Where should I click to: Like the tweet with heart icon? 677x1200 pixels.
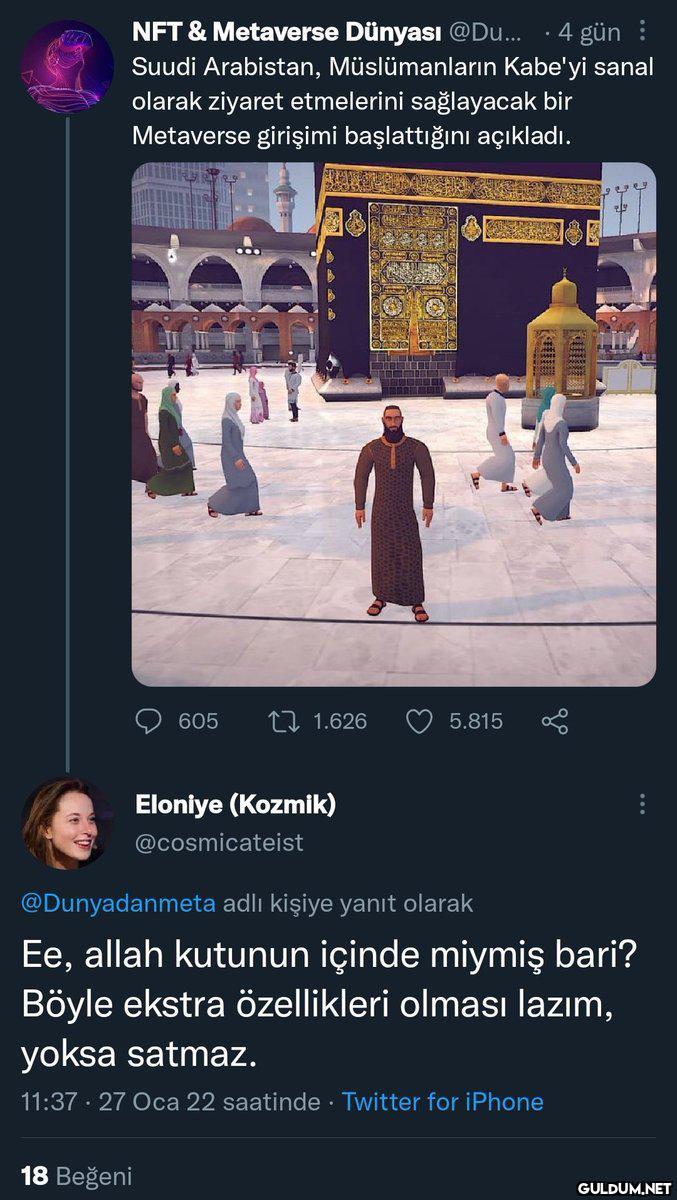coord(420,721)
